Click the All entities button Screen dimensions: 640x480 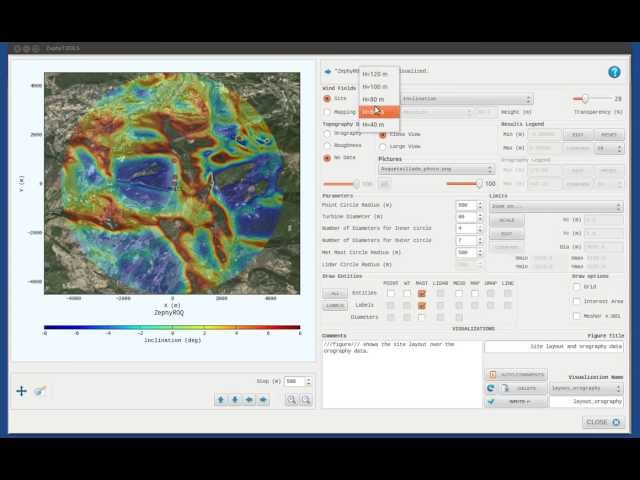(x=335, y=293)
